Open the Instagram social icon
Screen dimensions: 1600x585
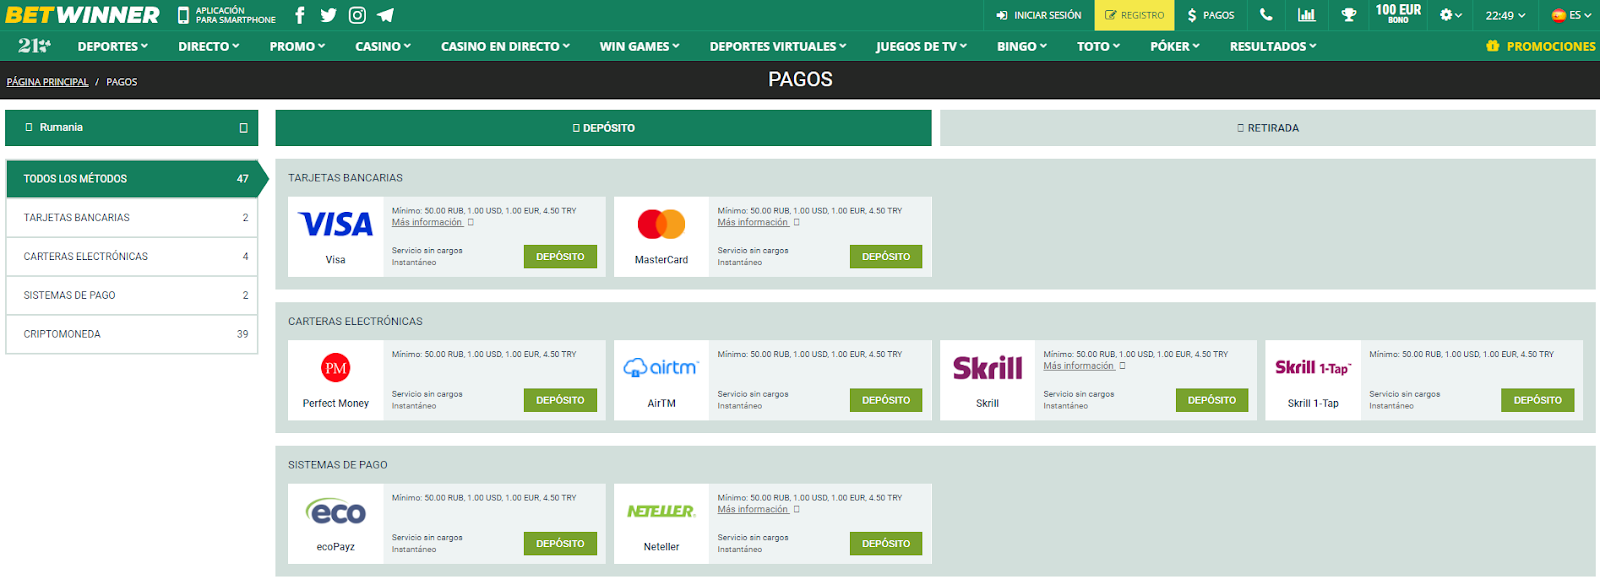[x=357, y=15]
